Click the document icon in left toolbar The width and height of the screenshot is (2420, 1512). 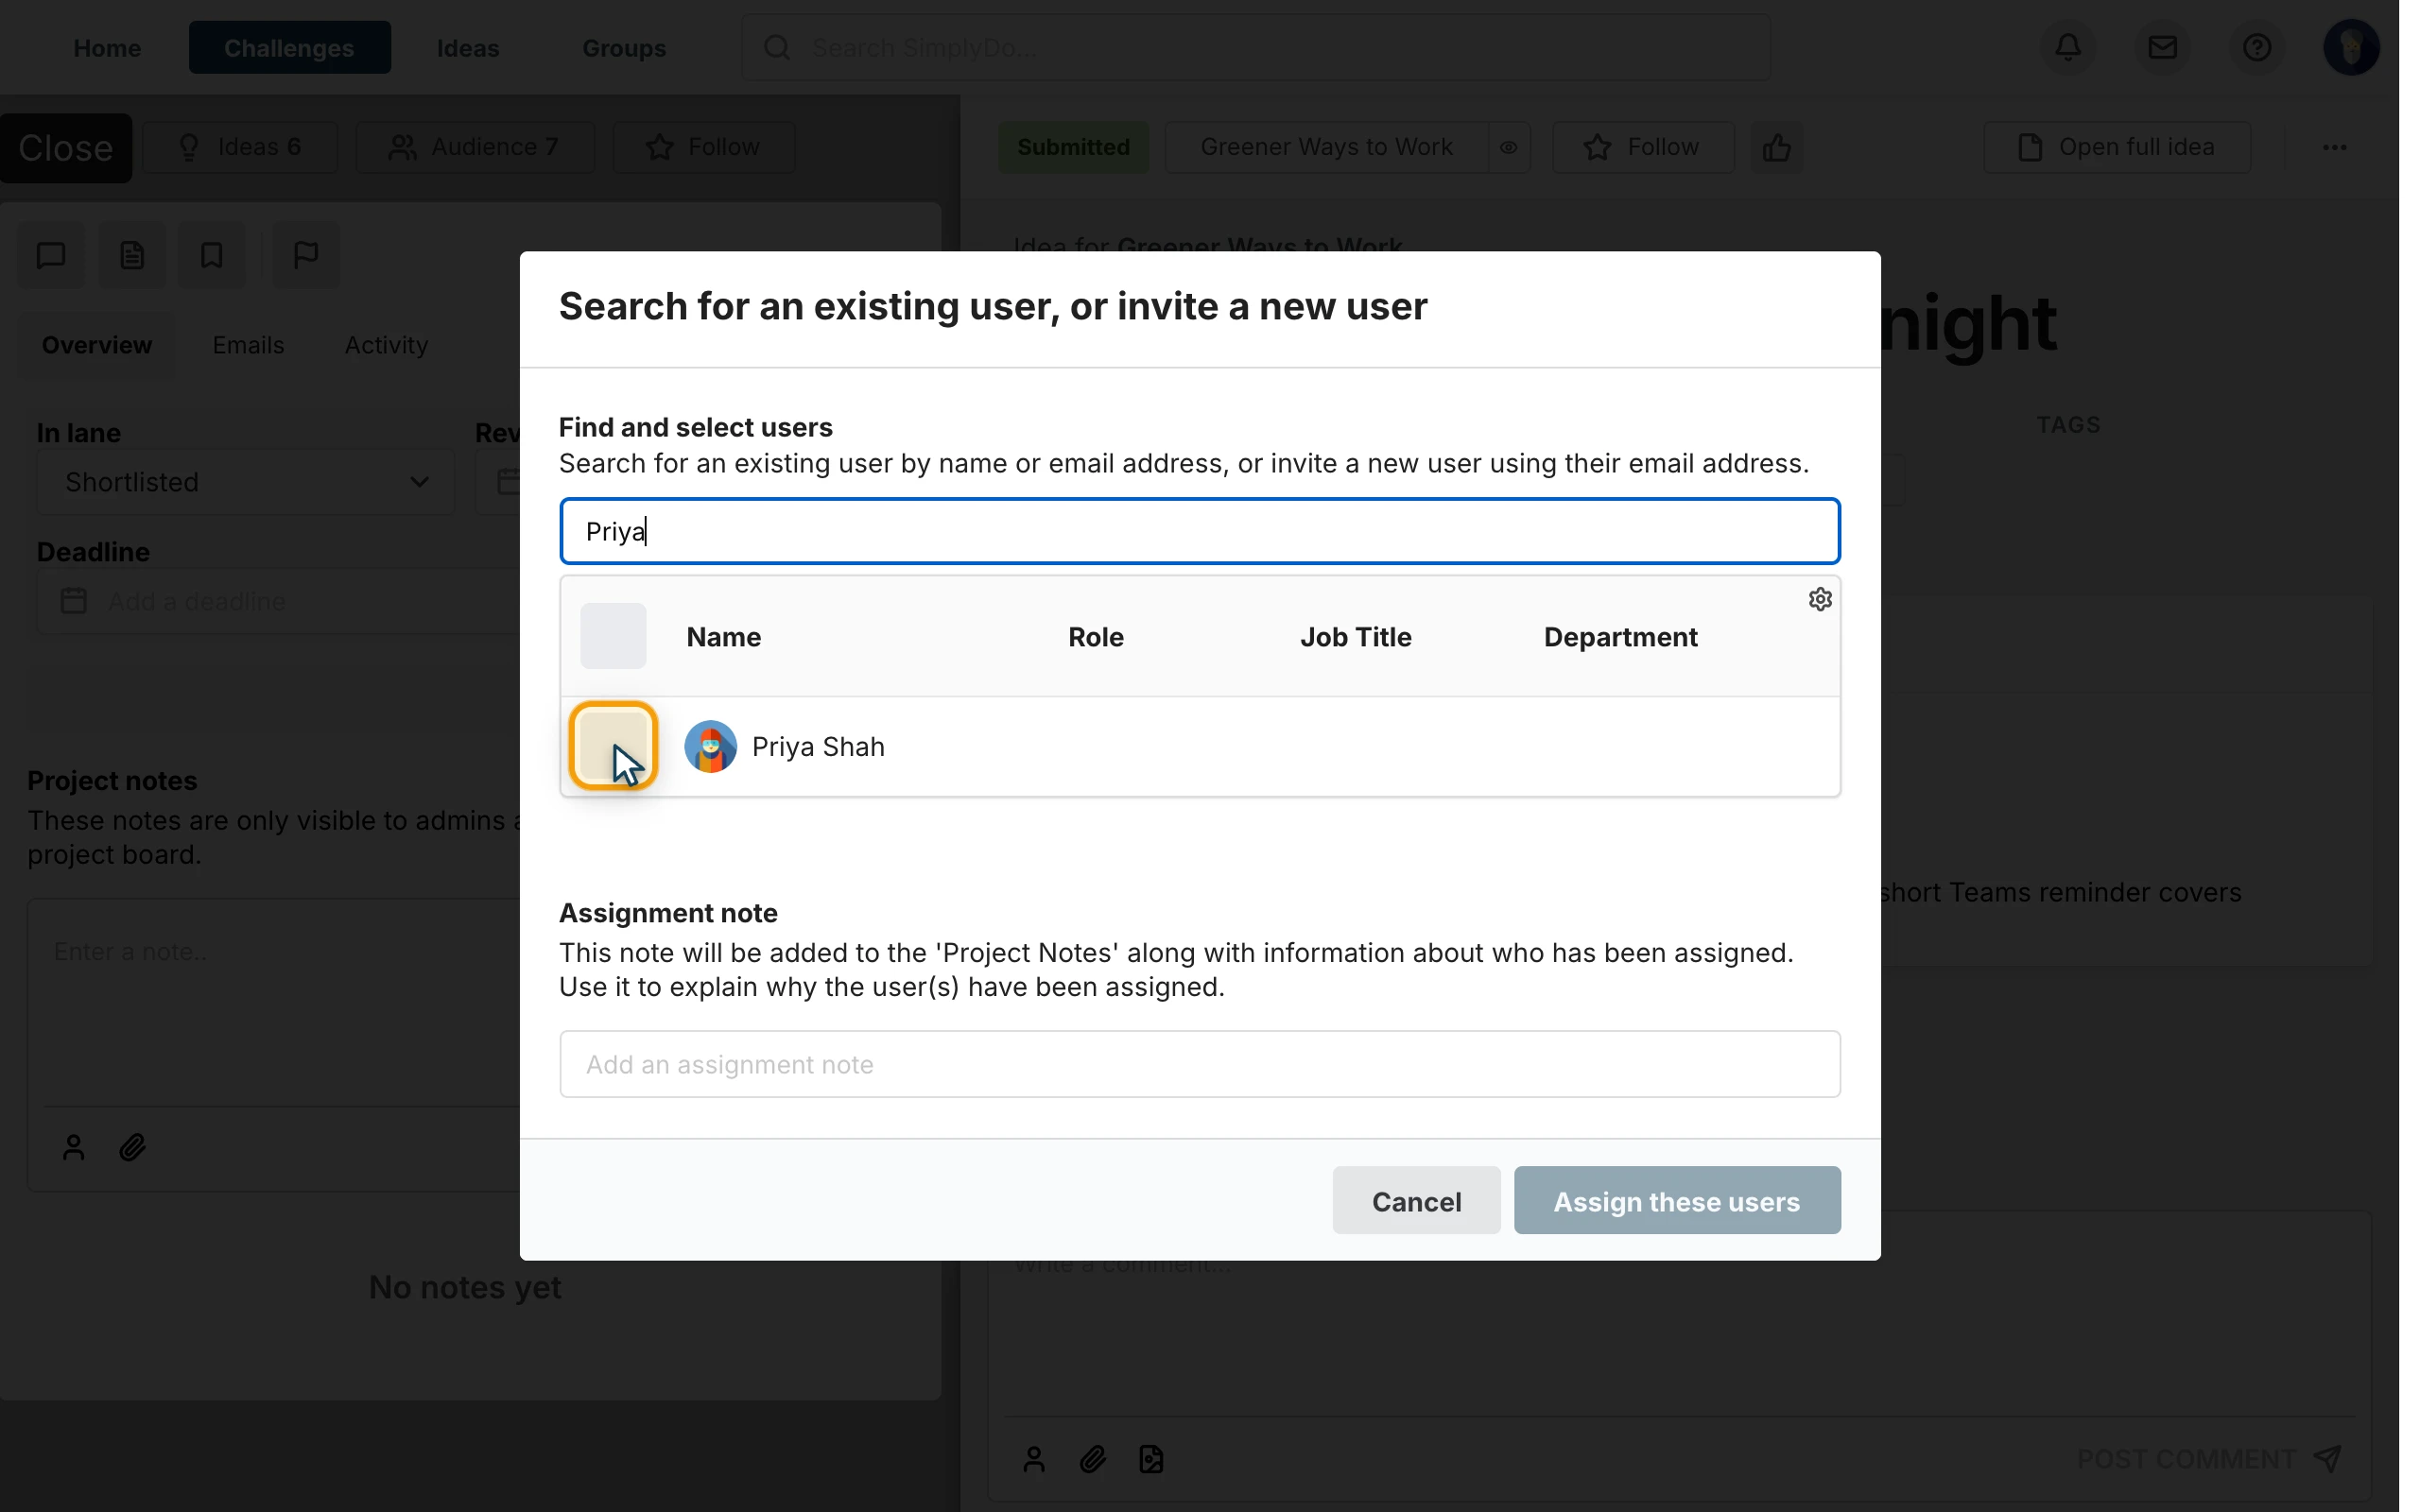[132, 255]
